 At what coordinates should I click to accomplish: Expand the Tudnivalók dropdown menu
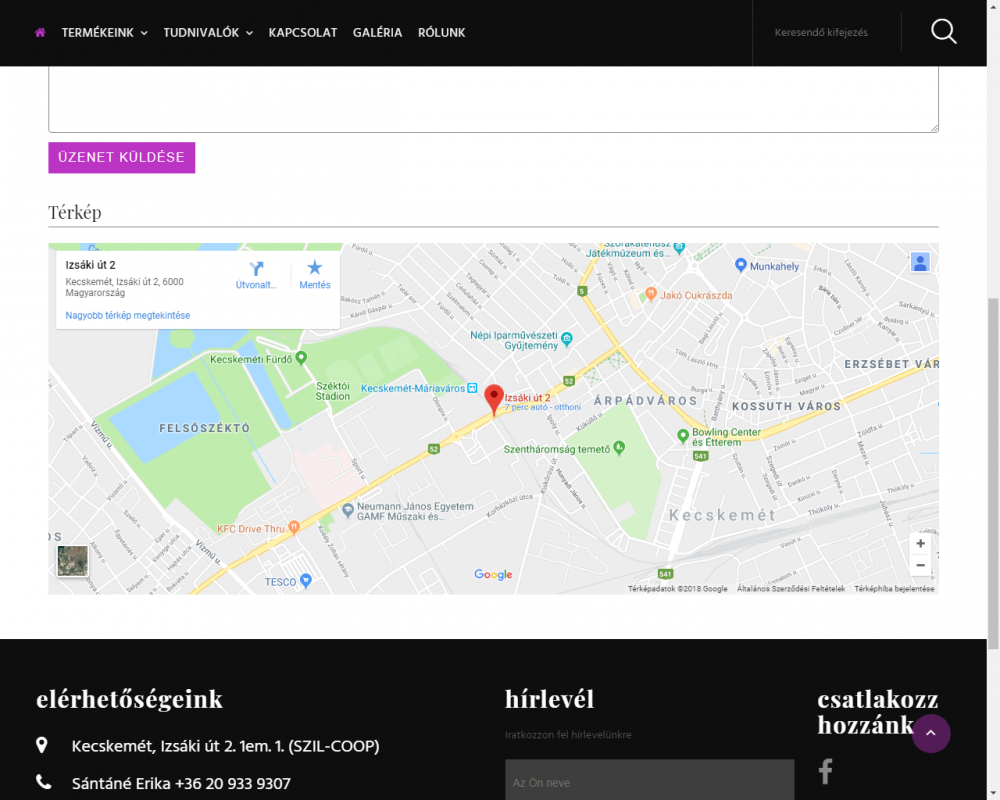pos(208,33)
